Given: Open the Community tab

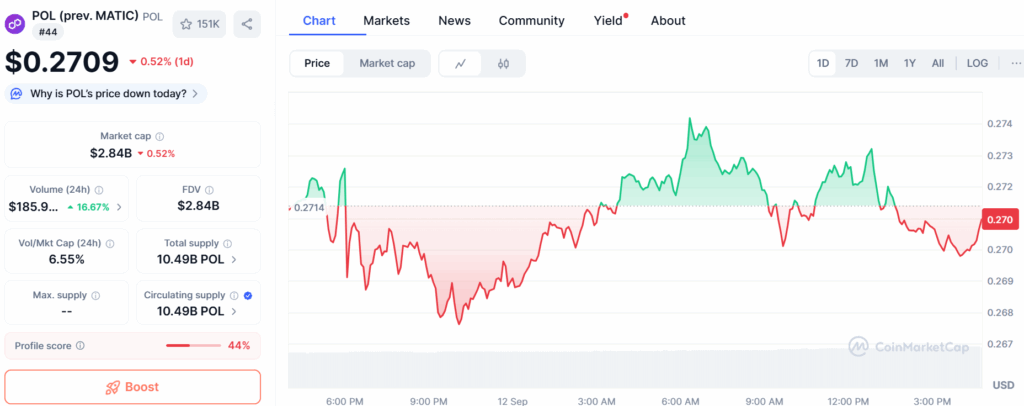Looking at the screenshot, I should [532, 21].
